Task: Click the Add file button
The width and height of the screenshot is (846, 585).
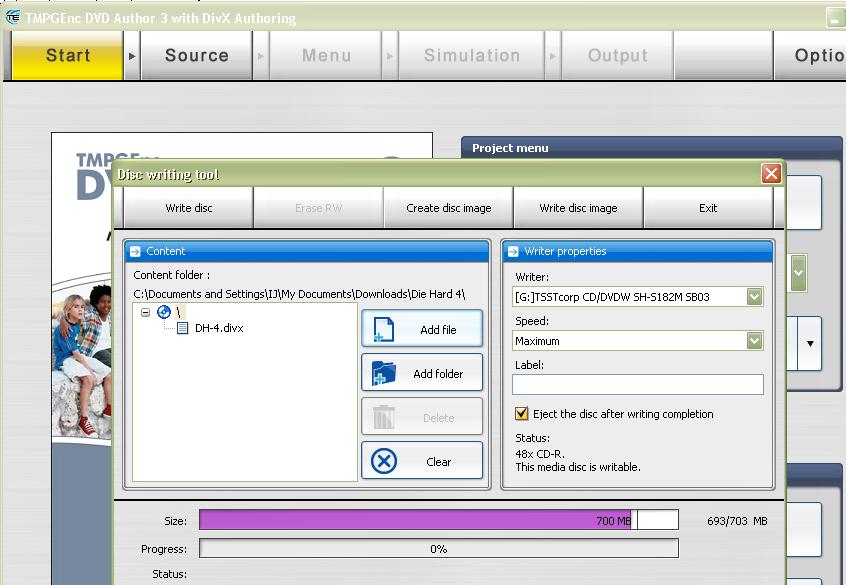Action: (422, 329)
